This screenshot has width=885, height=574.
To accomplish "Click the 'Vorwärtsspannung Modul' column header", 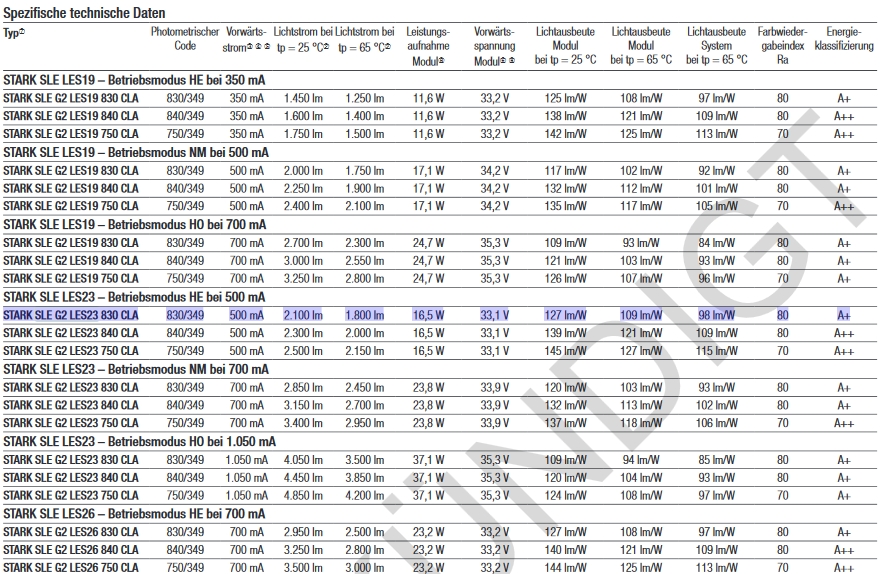I will [494, 46].
